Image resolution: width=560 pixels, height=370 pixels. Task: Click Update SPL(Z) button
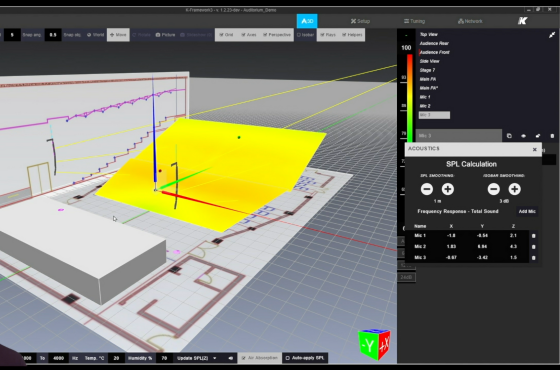[x=192, y=358]
